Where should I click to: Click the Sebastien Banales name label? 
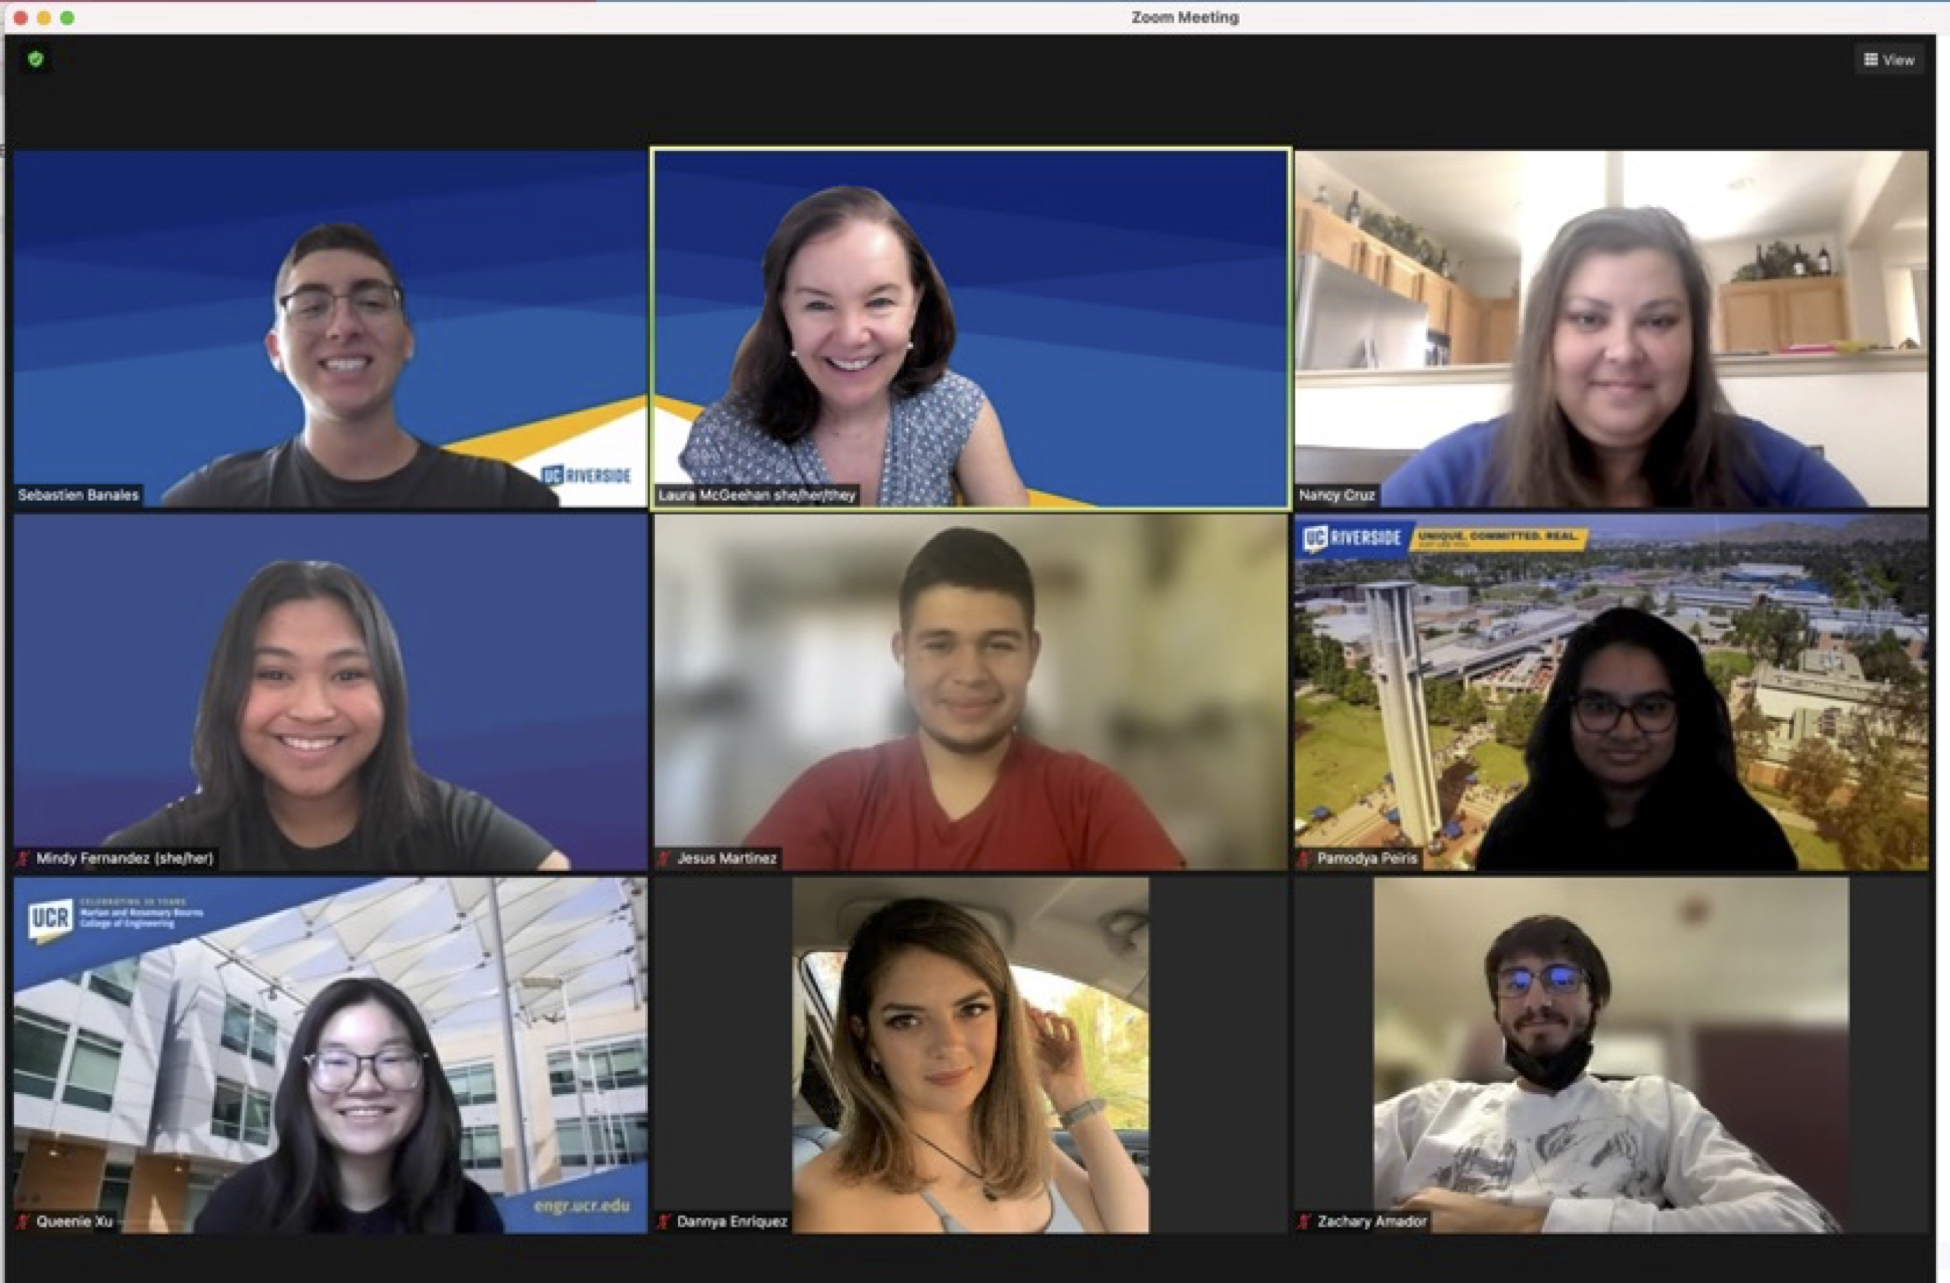coord(78,495)
